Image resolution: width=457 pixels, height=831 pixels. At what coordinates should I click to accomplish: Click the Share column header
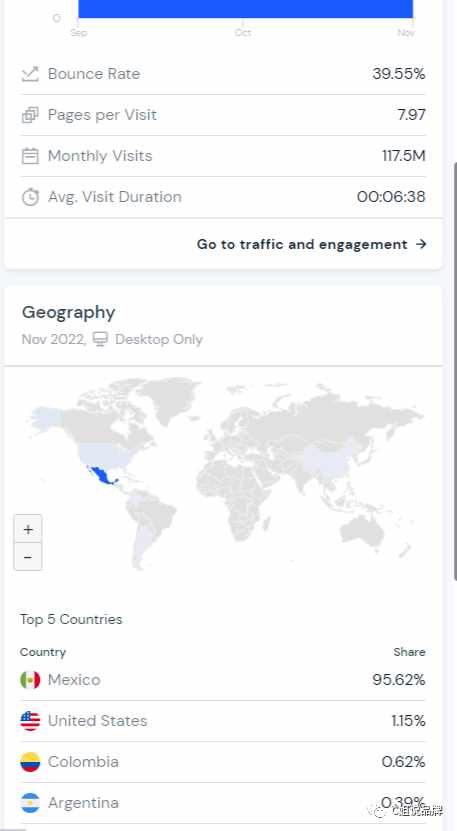[409, 652]
